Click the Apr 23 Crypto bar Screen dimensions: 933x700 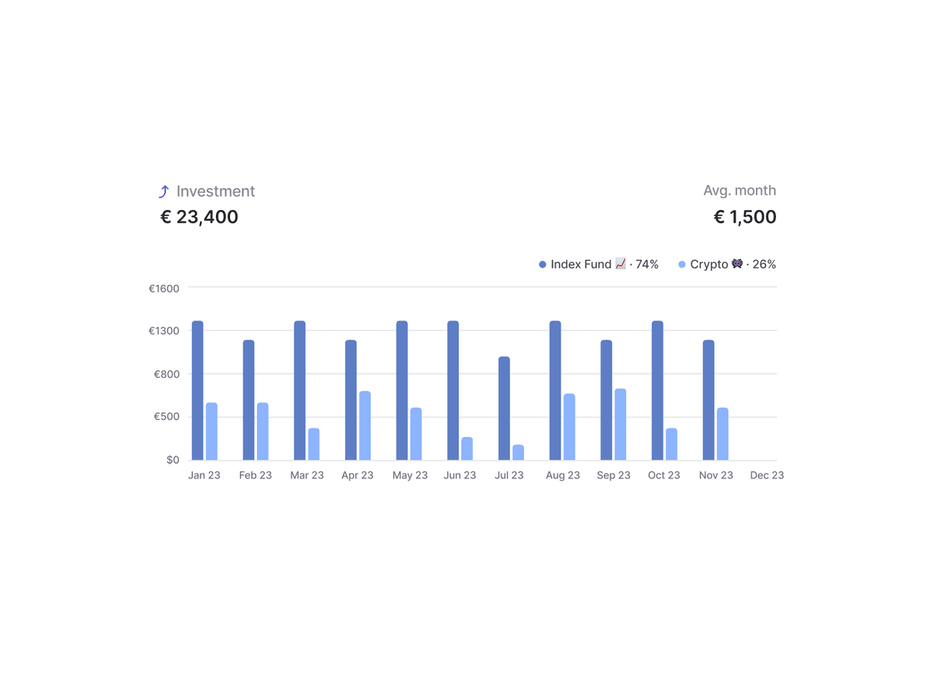[x=365, y=426]
